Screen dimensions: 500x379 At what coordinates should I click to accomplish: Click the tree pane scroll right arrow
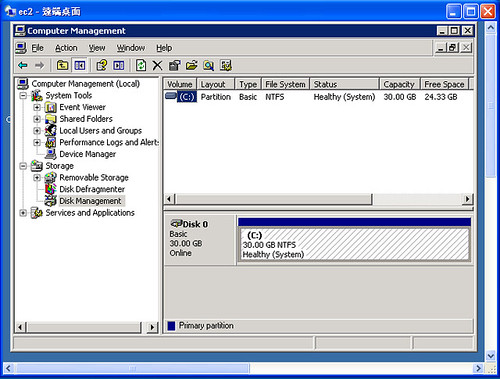point(152,327)
